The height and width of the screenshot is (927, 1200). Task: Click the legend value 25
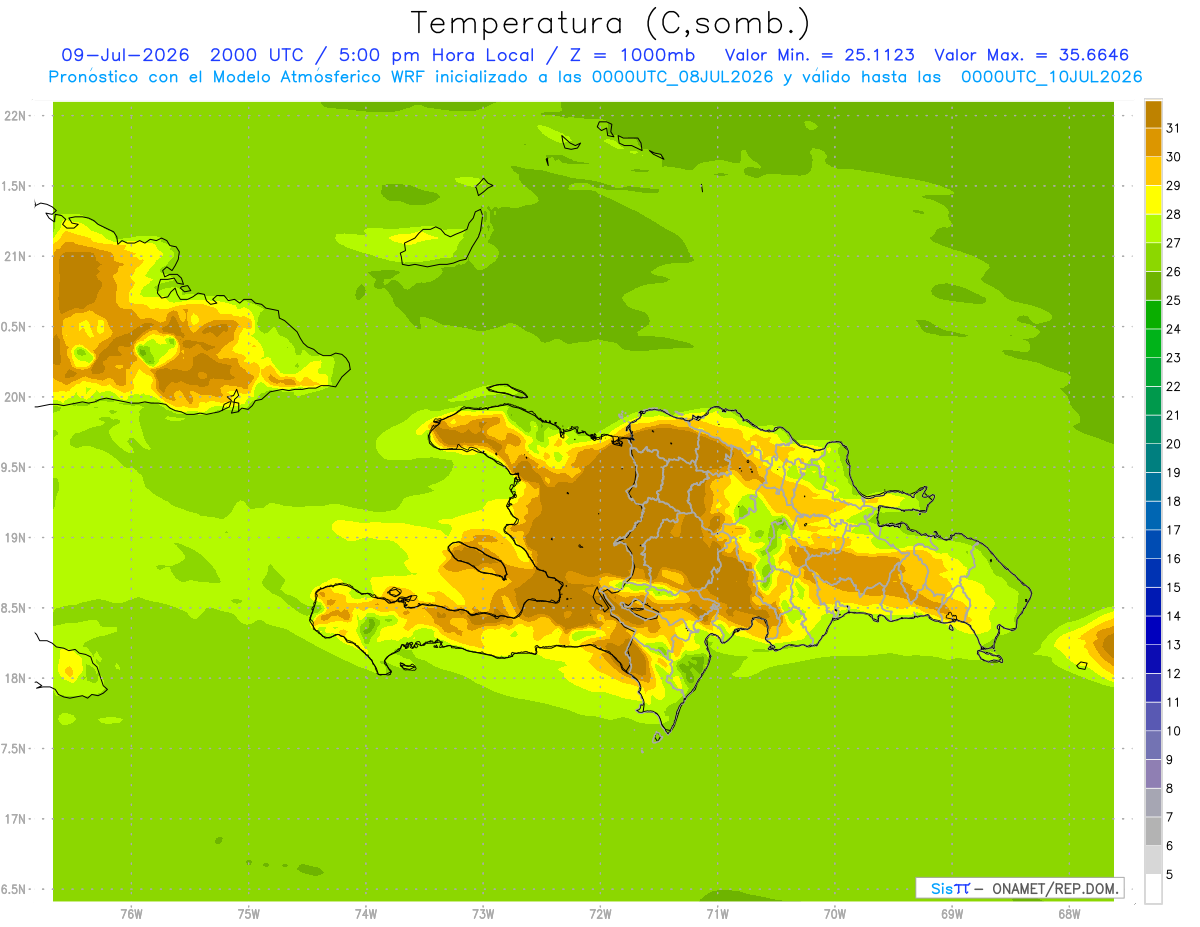[x=1174, y=300]
